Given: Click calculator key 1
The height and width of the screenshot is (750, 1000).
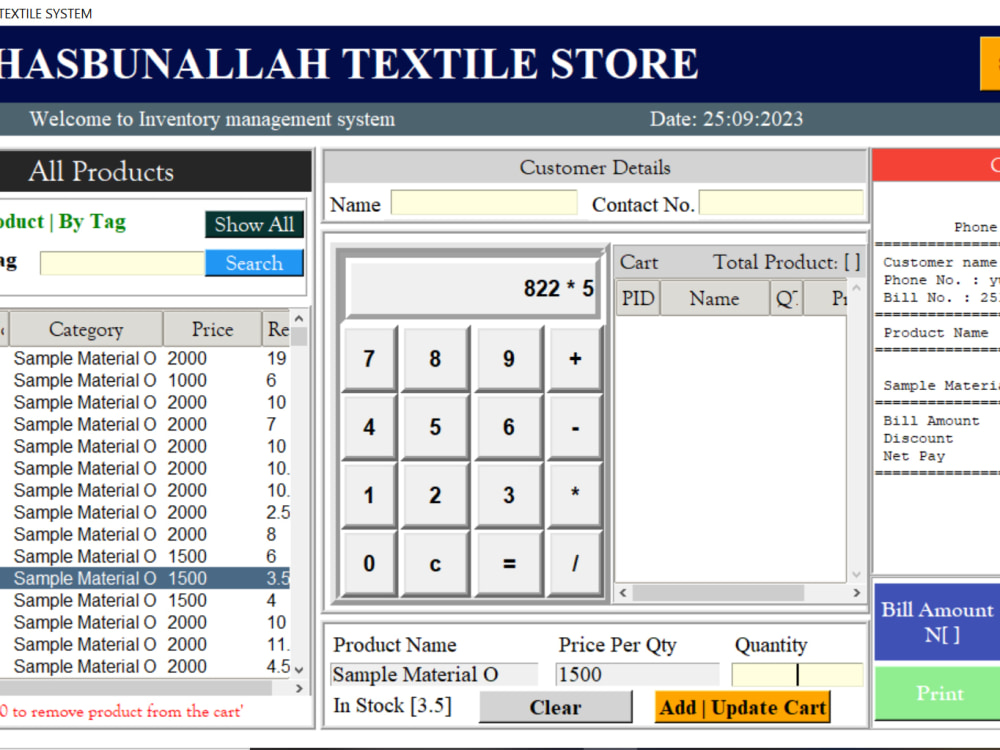Looking at the screenshot, I should point(369,495).
